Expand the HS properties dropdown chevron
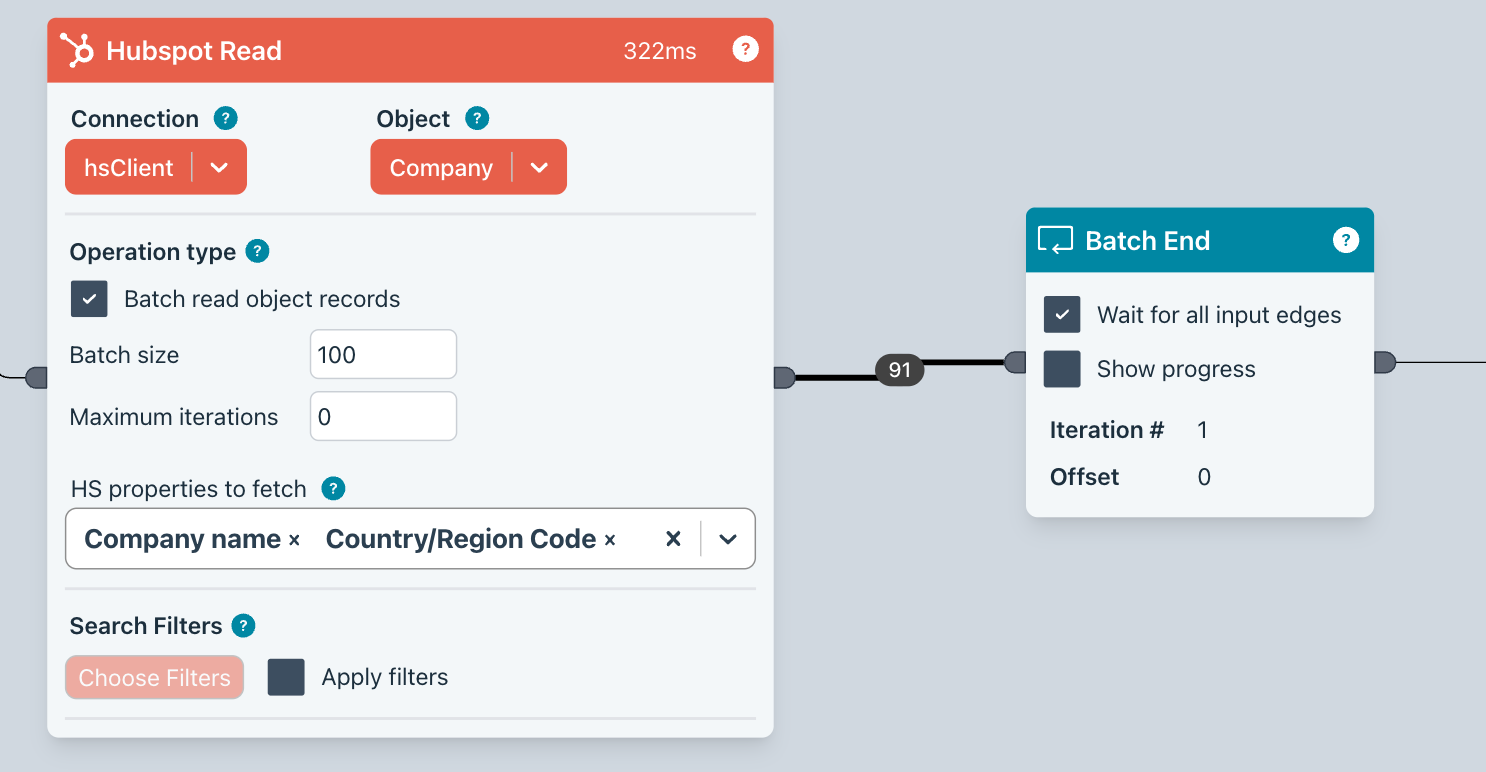This screenshot has width=1486, height=772. point(728,539)
